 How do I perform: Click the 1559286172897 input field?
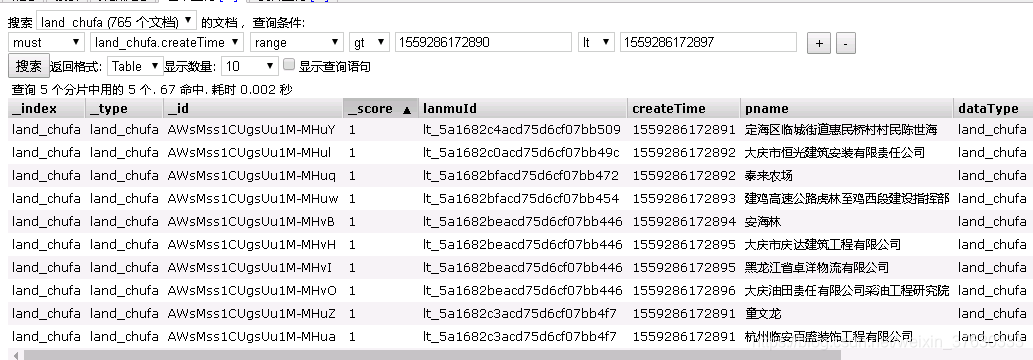(708, 42)
